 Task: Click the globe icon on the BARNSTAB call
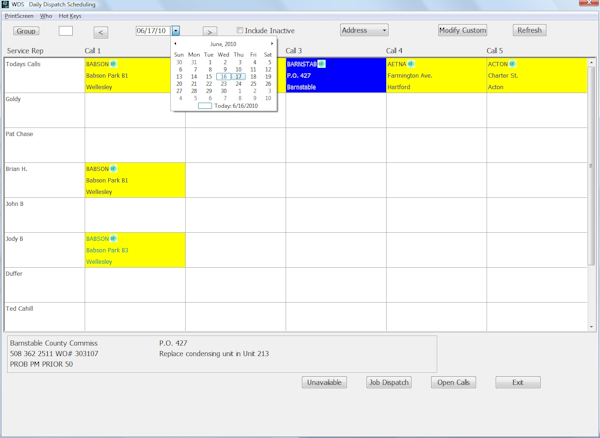click(322, 64)
